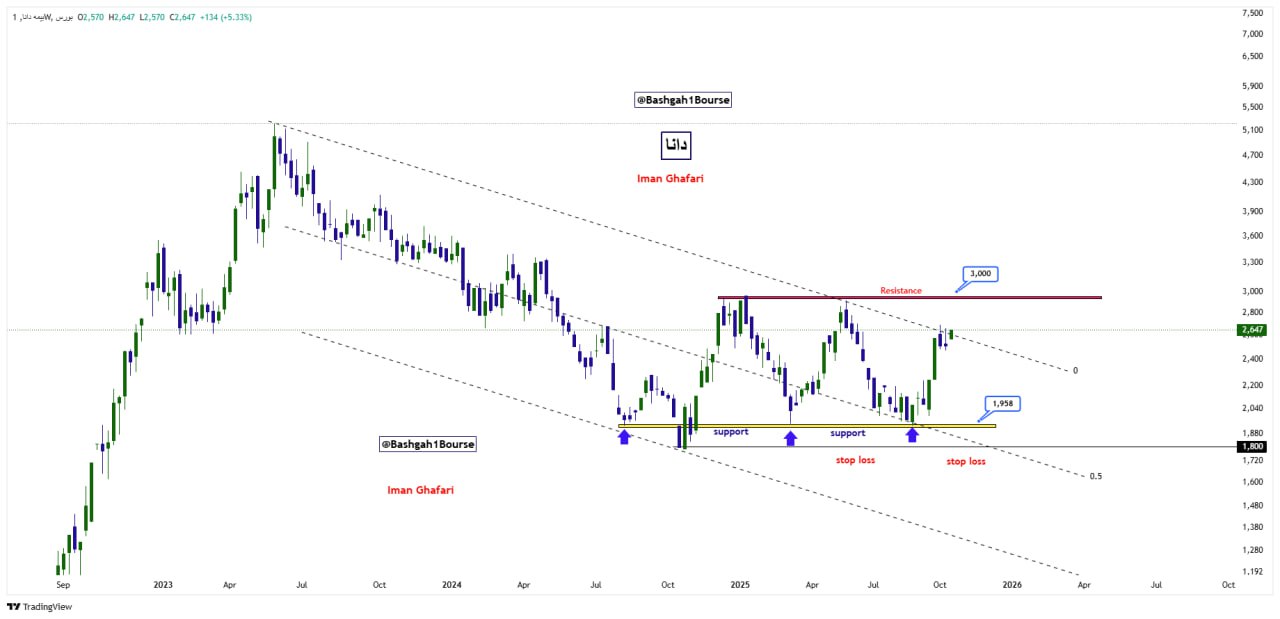Click the rightmost stop loss label

click(x=965, y=461)
